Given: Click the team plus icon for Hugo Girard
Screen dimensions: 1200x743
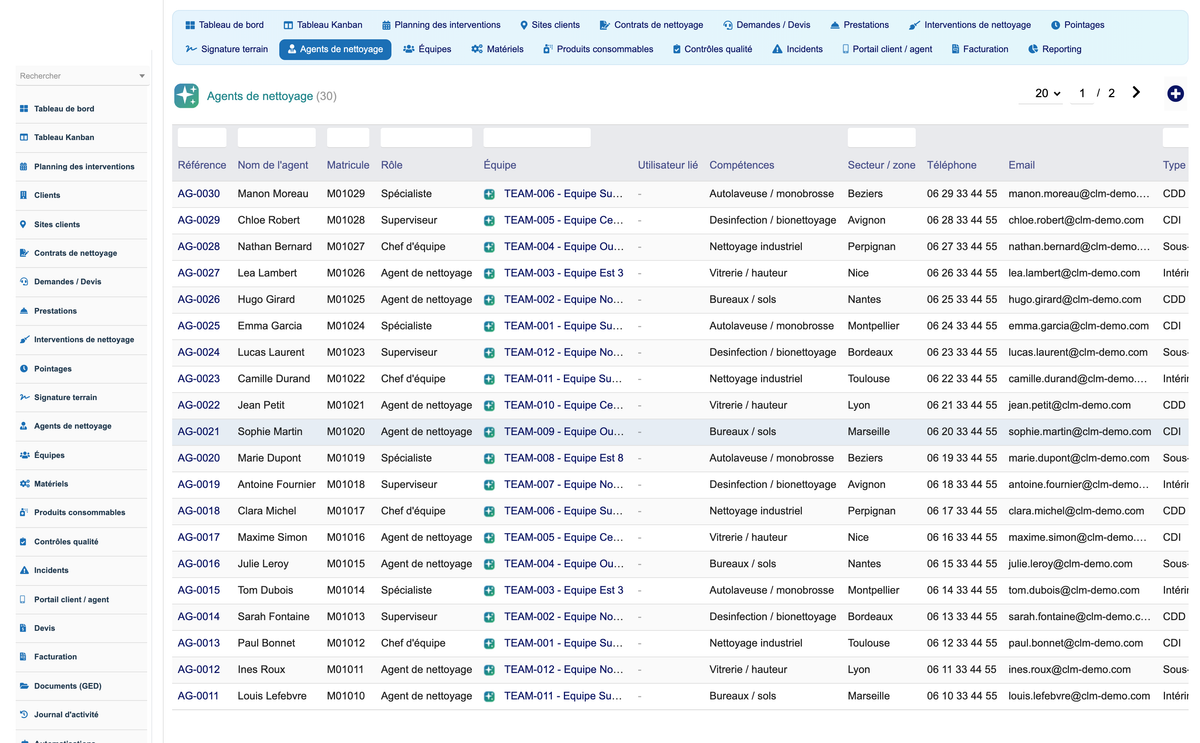Looking at the screenshot, I should 489,300.
